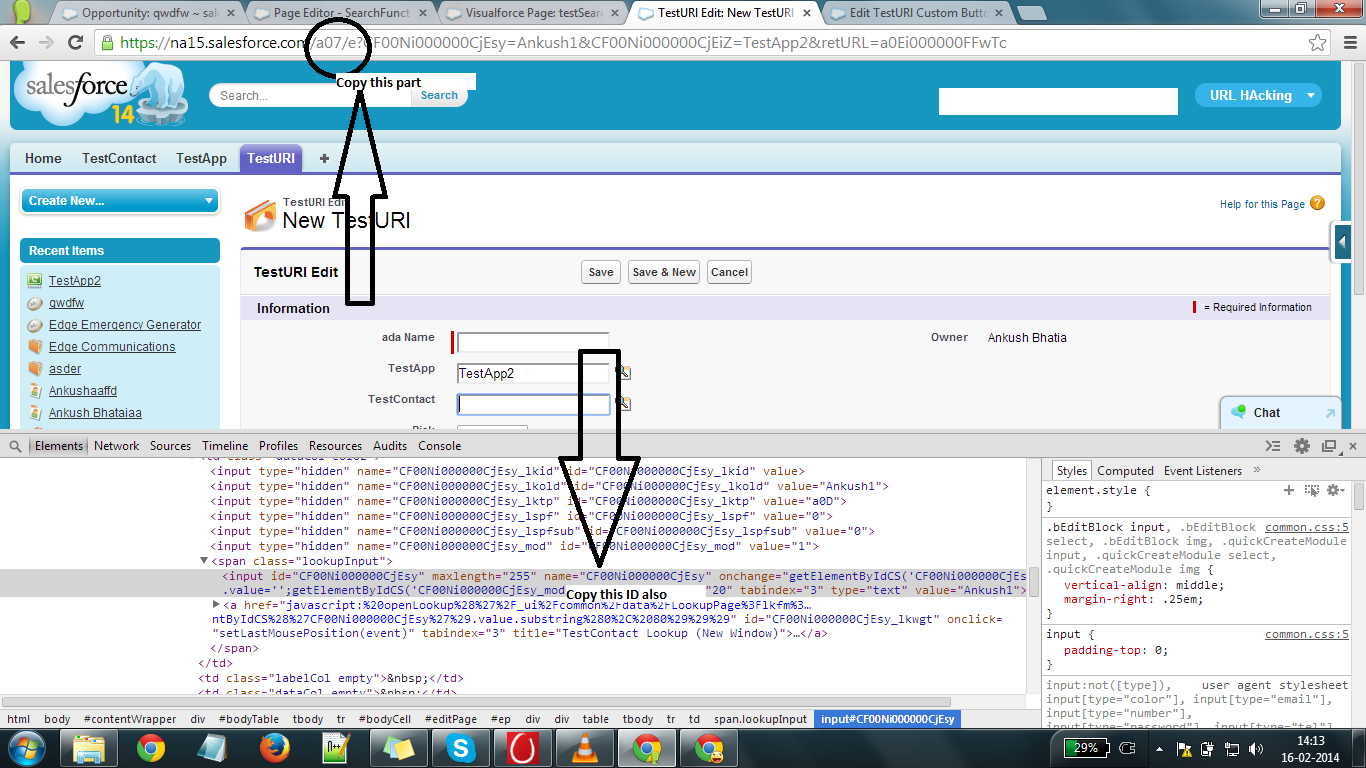Switch to the Network tab in DevTools
Image resolution: width=1366 pixels, height=768 pixels.
pyautogui.click(x=116, y=446)
